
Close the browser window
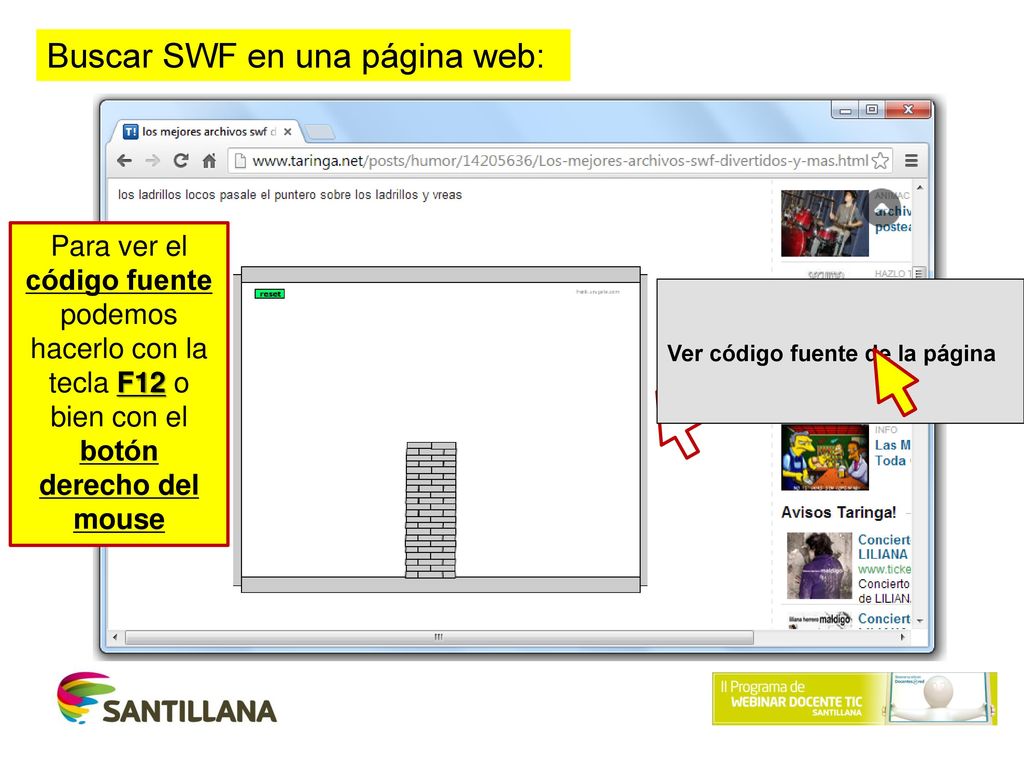(908, 110)
